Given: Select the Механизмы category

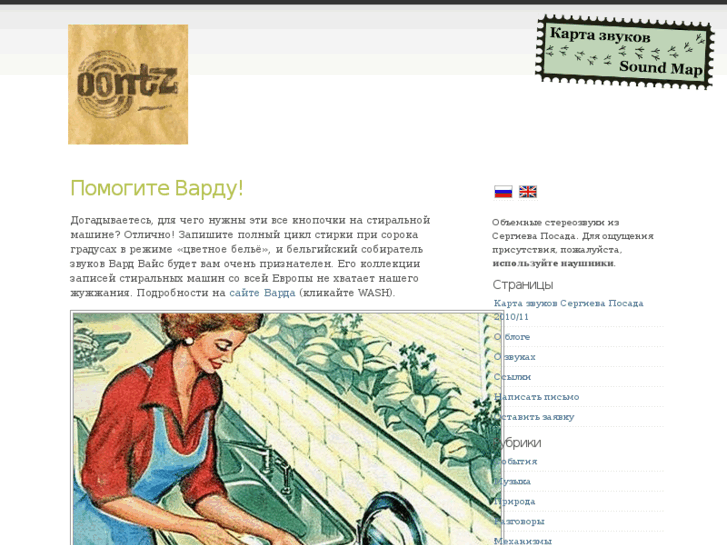Looking at the screenshot, I should (523, 541).
